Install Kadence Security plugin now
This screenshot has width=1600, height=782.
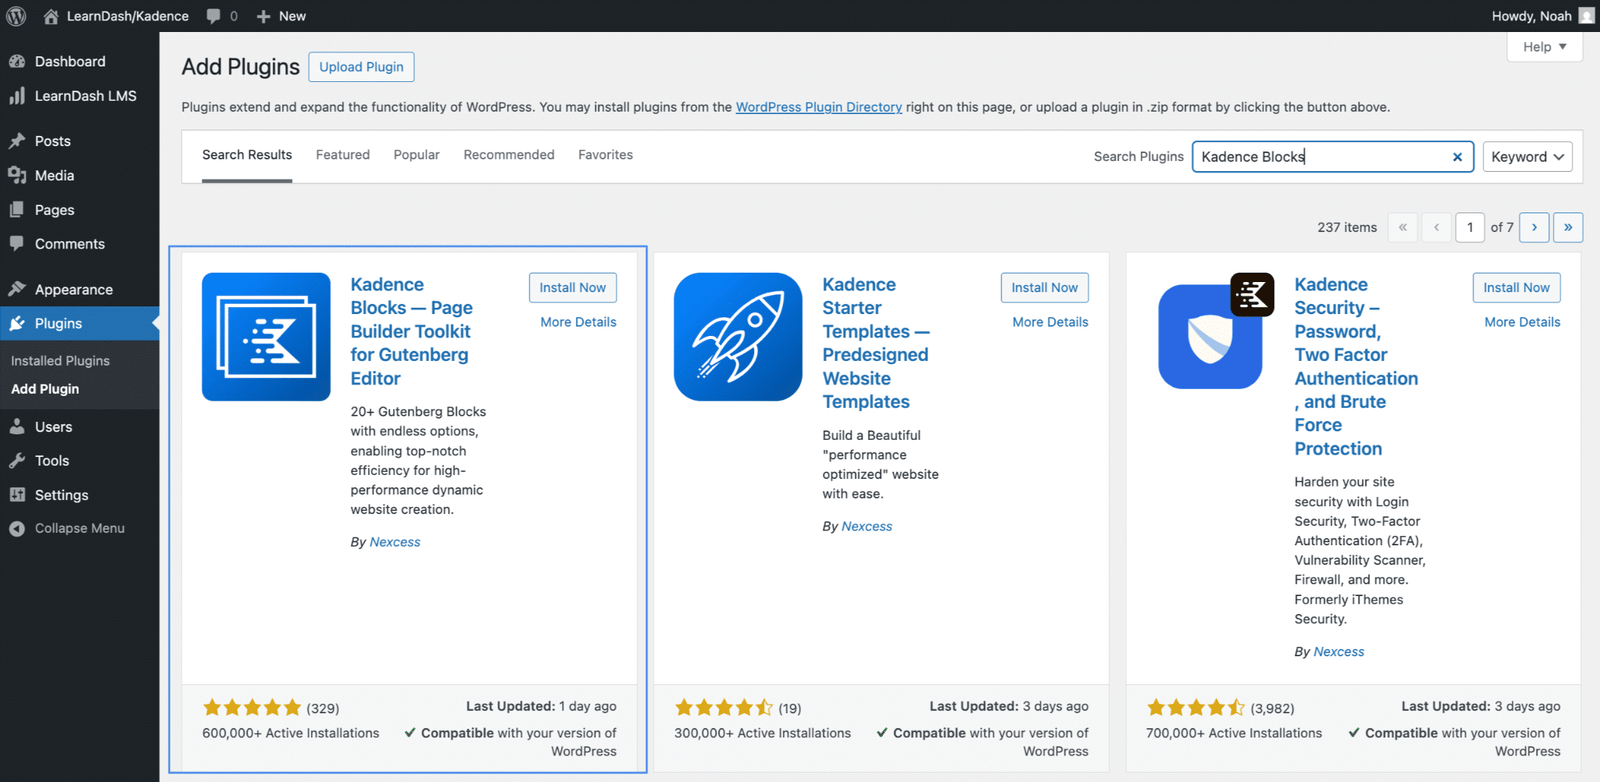click(x=1517, y=288)
